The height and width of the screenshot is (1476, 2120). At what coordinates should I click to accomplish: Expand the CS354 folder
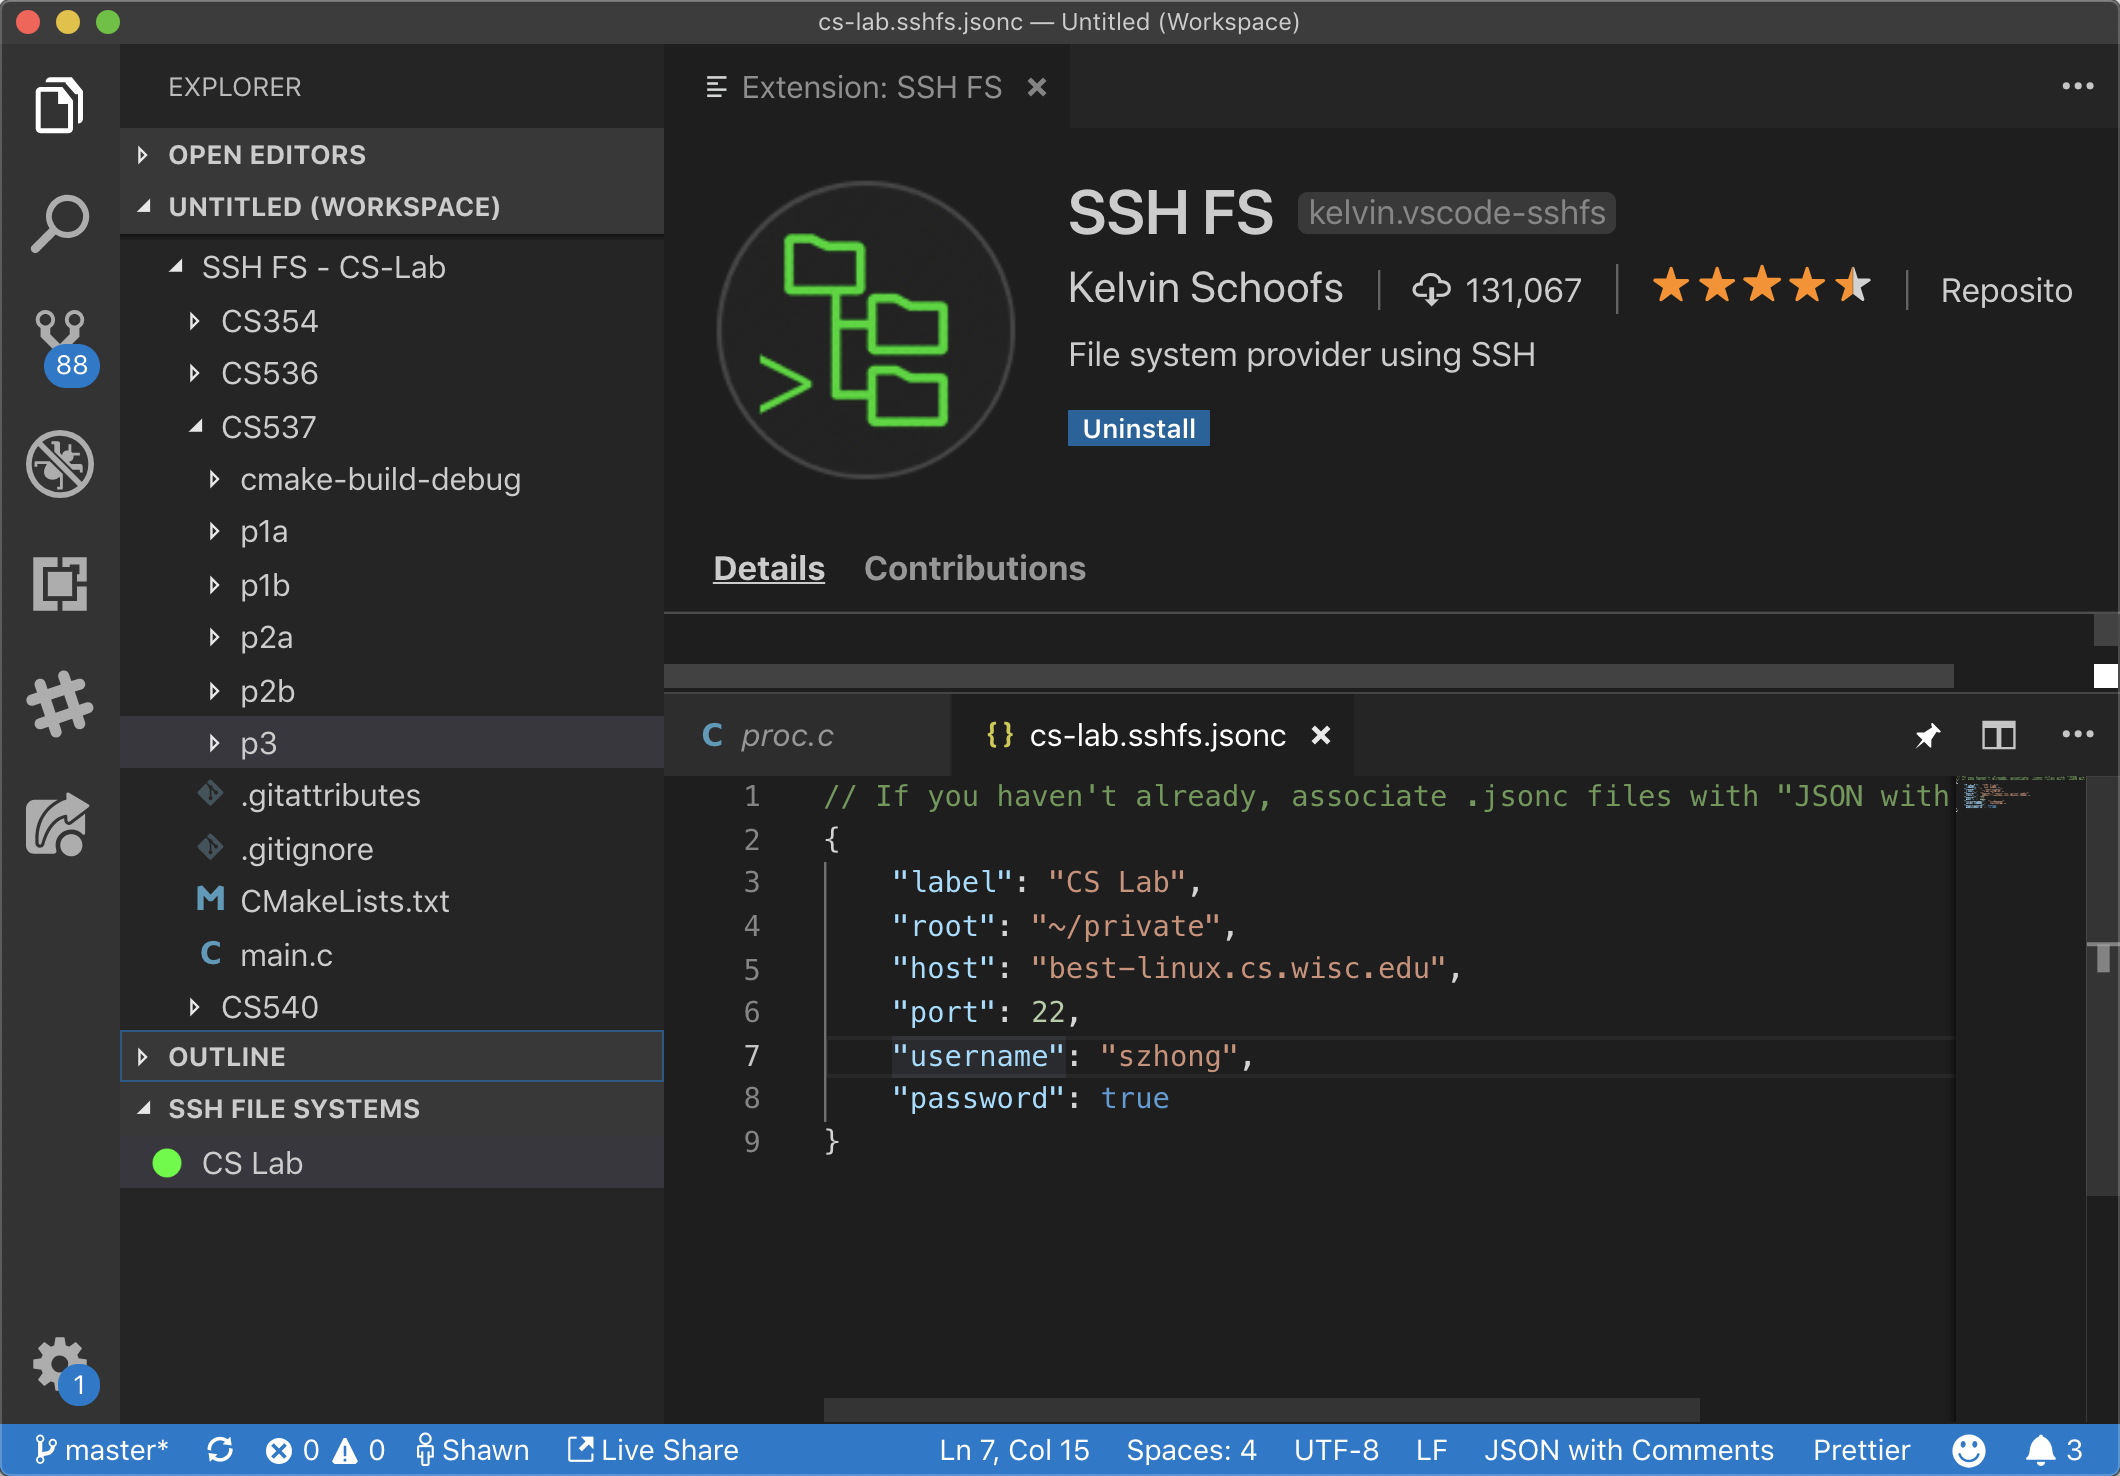pos(269,321)
